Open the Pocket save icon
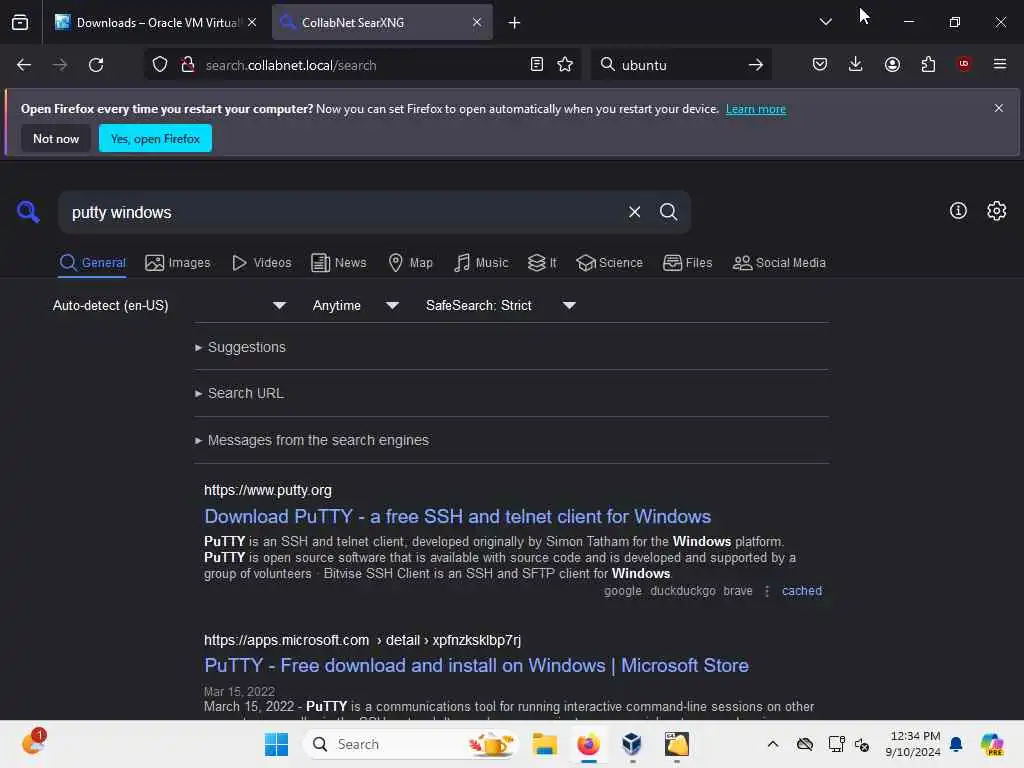Viewport: 1024px width, 768px height. tap(820, 64)
